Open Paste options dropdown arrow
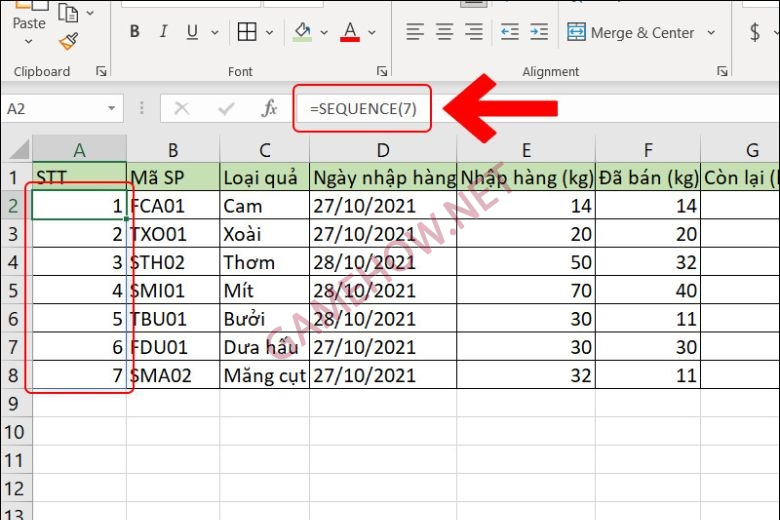The width and height of the screenshot is (780, 520). 28,42
